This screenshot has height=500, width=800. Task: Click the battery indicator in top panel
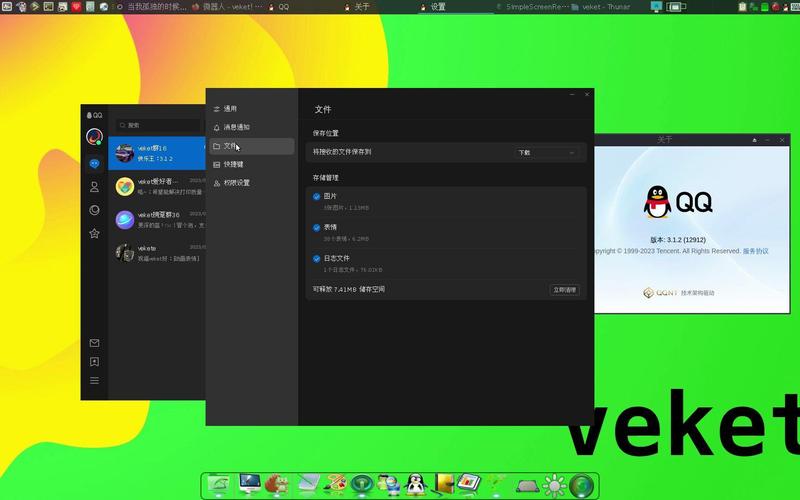tap(676, 7)
